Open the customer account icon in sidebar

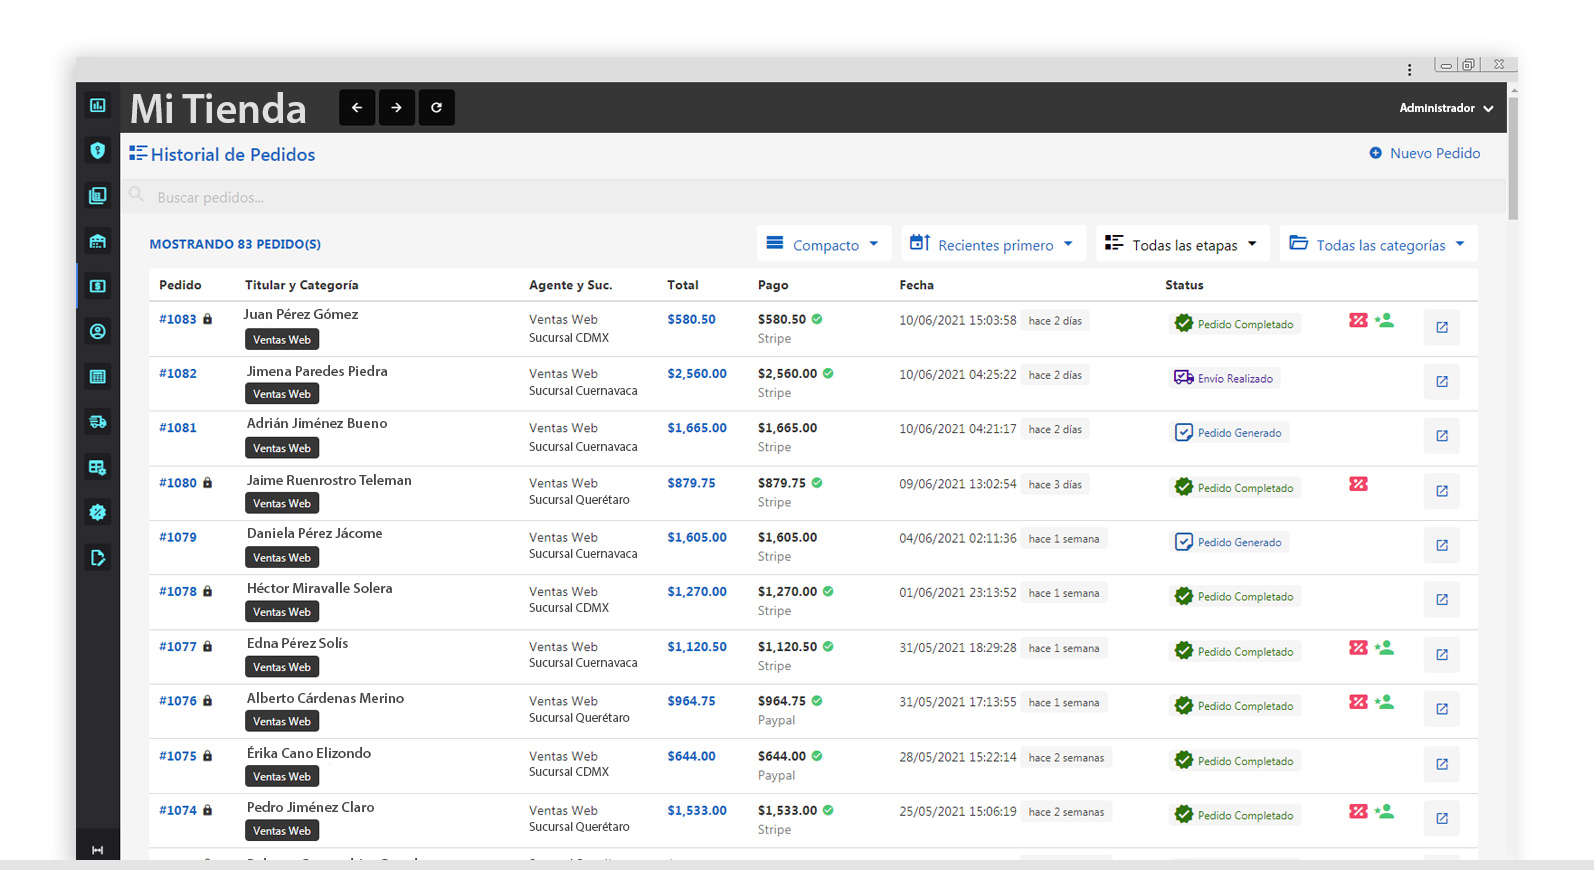pyautogui.click(x=97, y=331)
